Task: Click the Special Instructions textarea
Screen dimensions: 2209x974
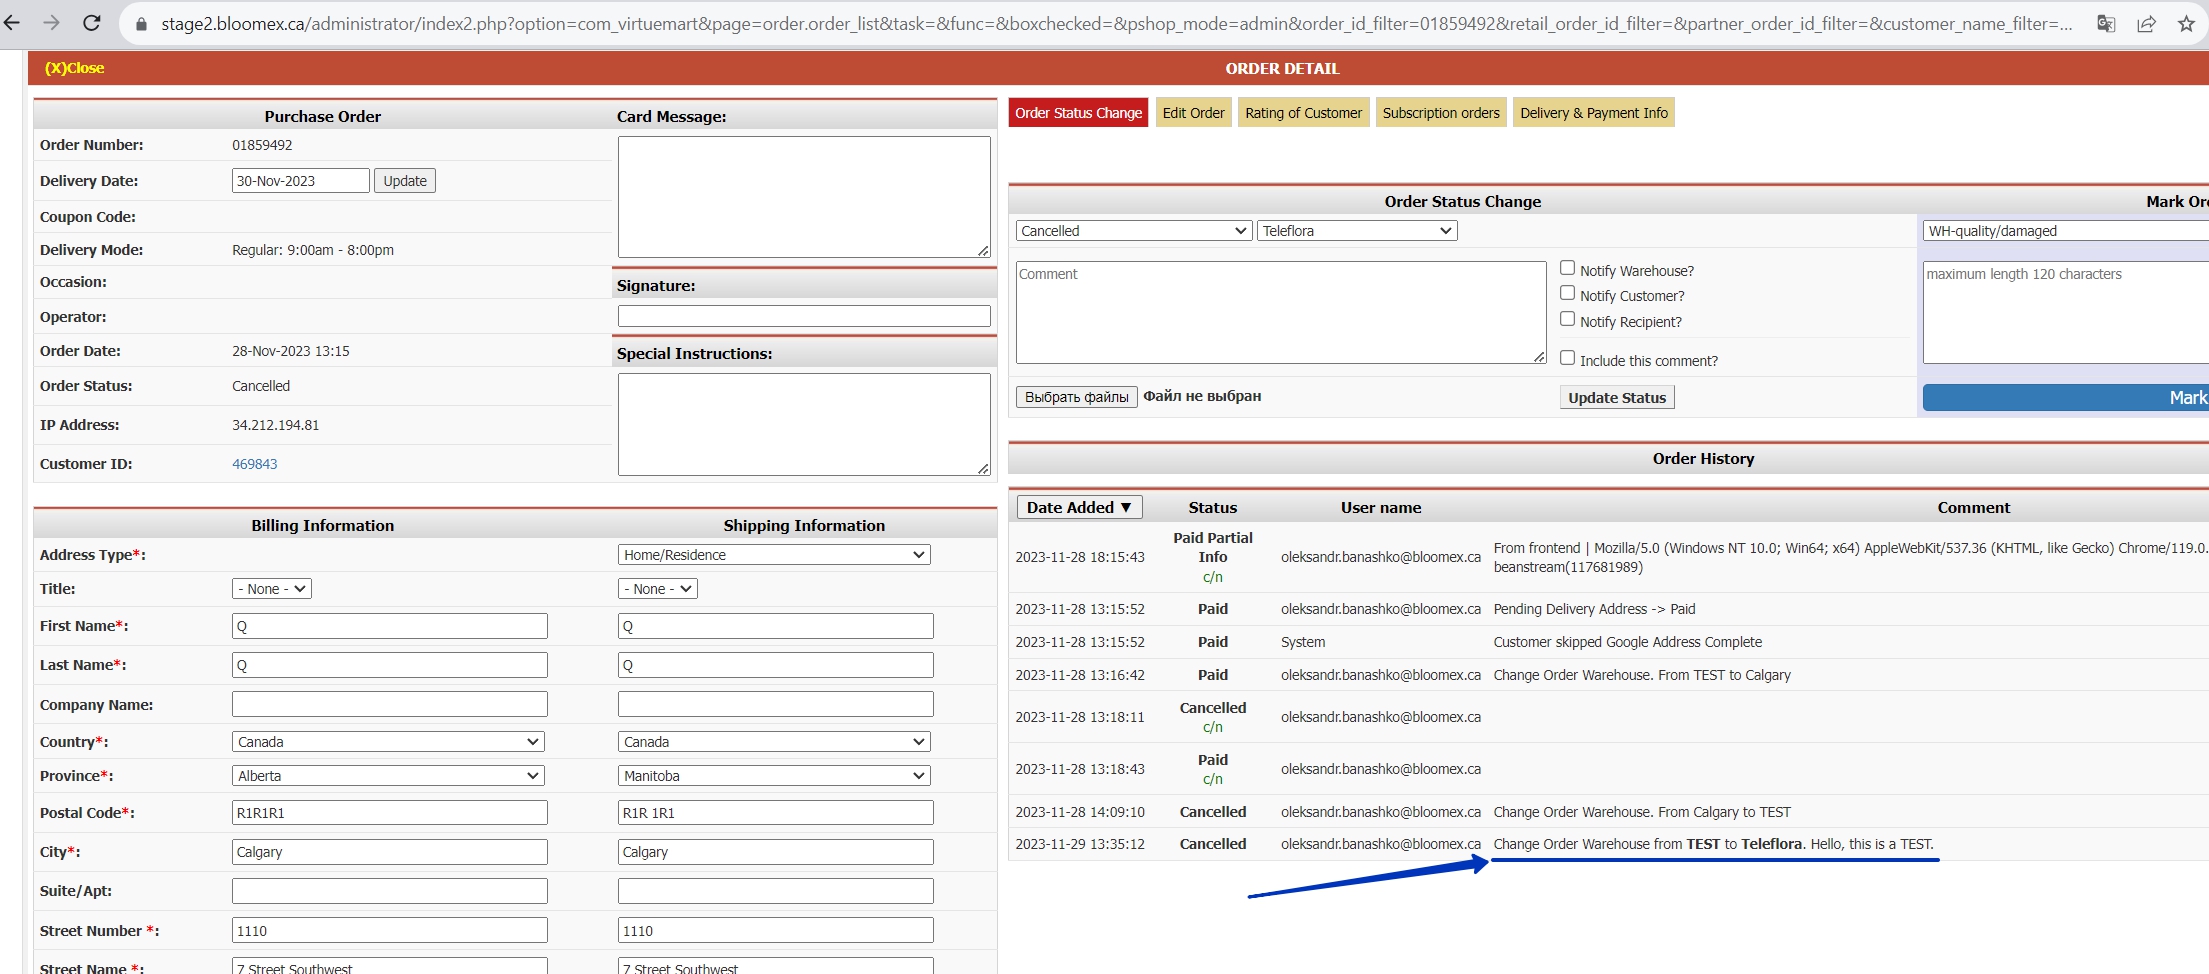Action: coord(804,424)
